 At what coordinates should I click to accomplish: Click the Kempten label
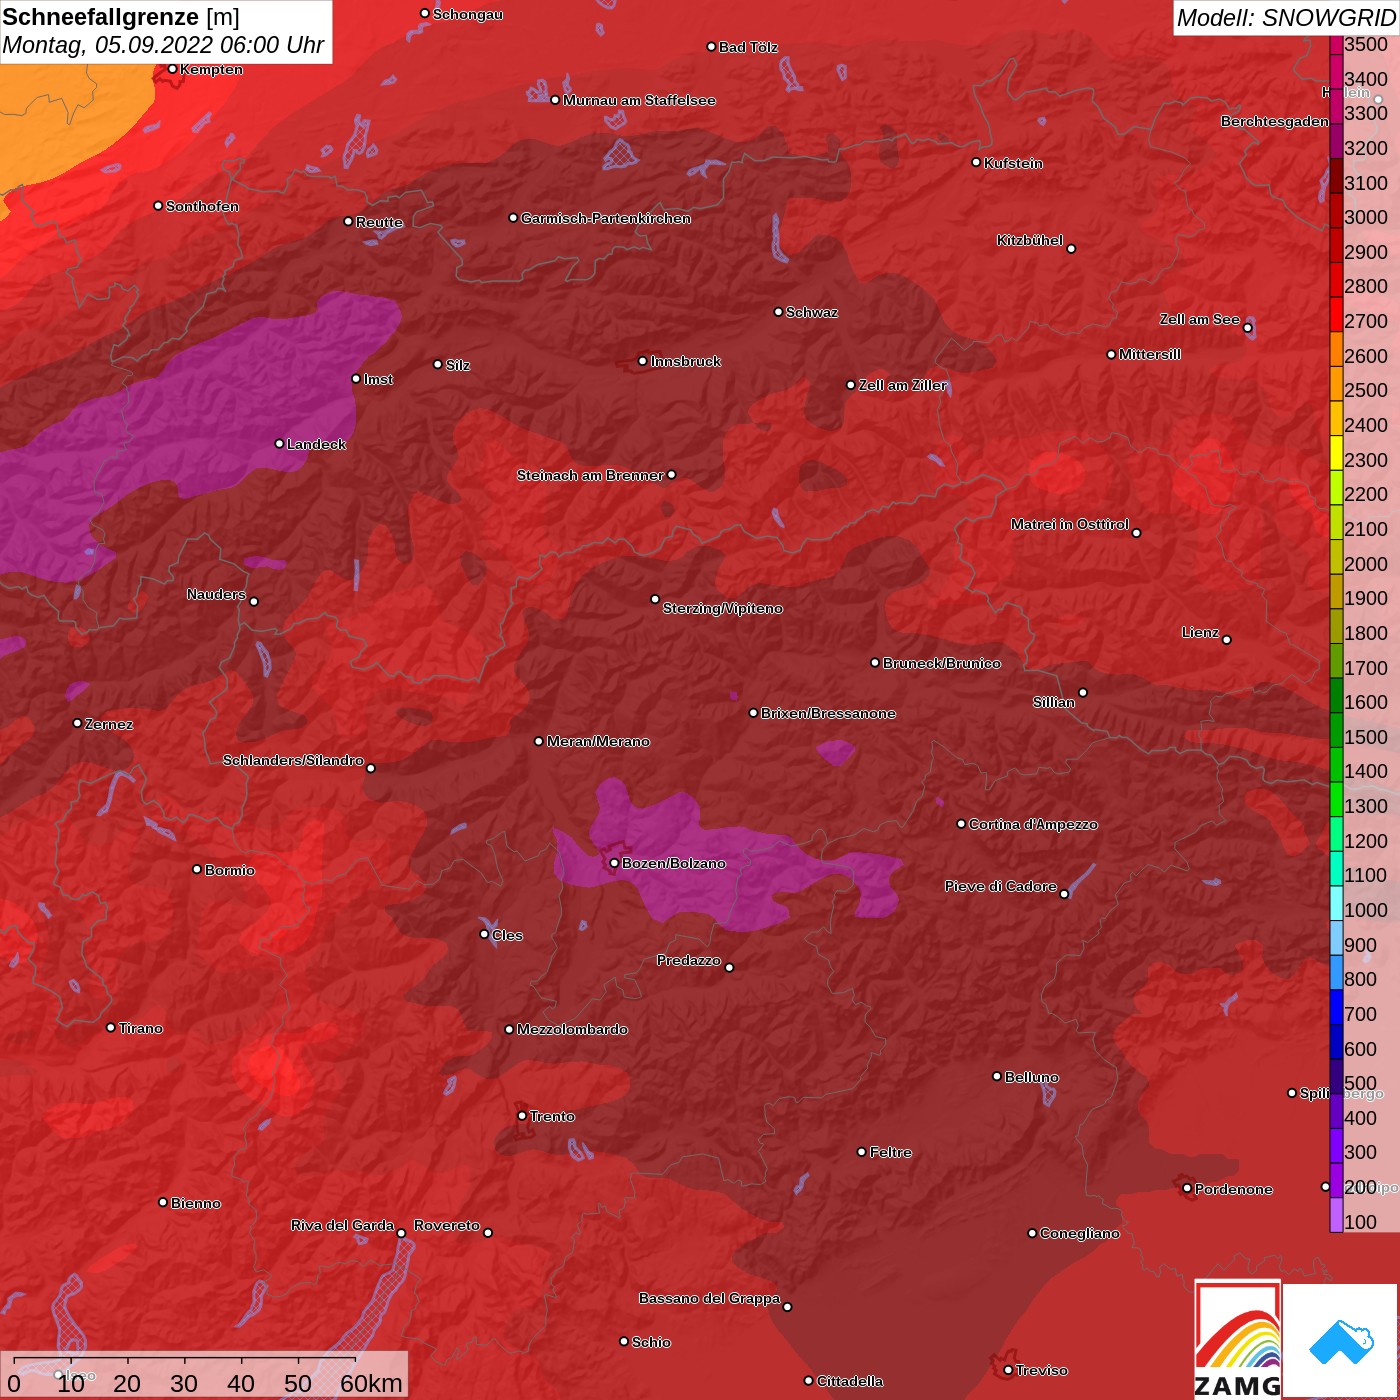pos(211,69)
